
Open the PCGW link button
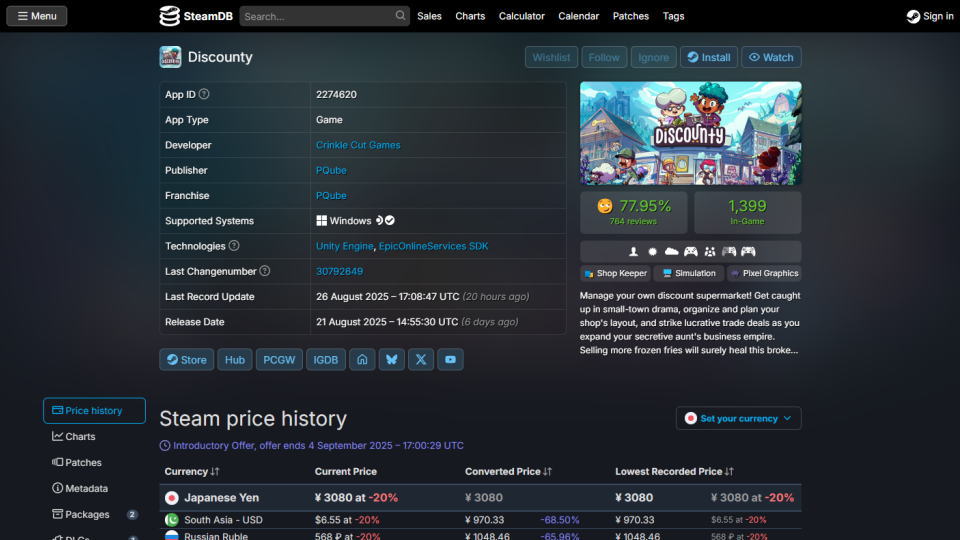(279, 359)
